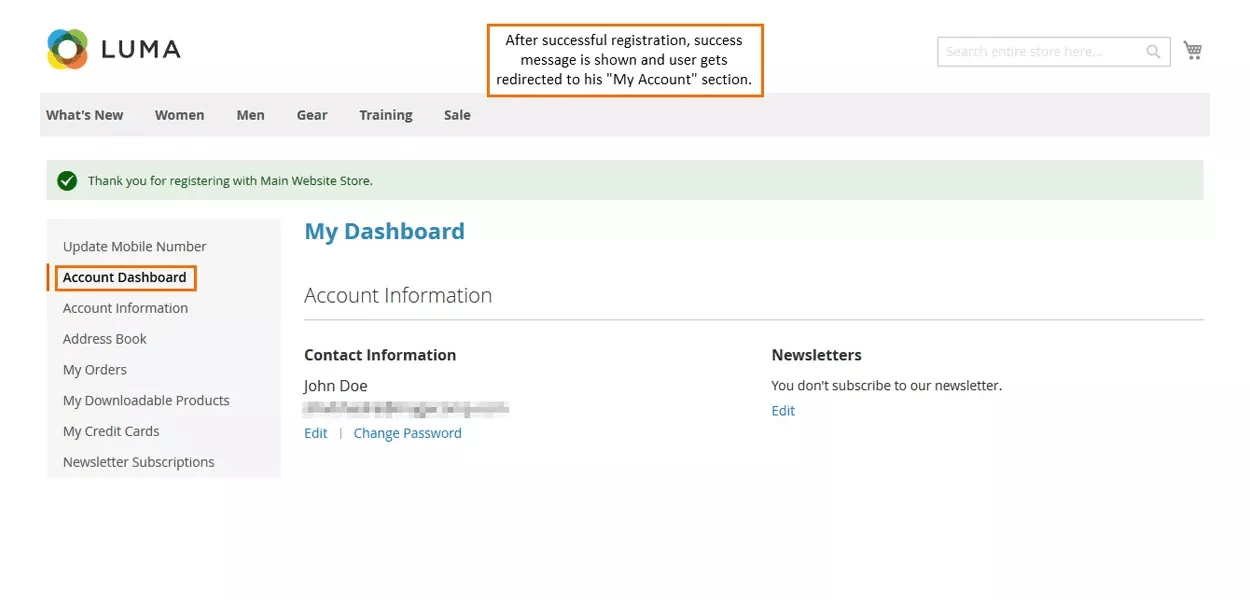Click the store search input field
Screen dimensions: 1250x600
1040,50
